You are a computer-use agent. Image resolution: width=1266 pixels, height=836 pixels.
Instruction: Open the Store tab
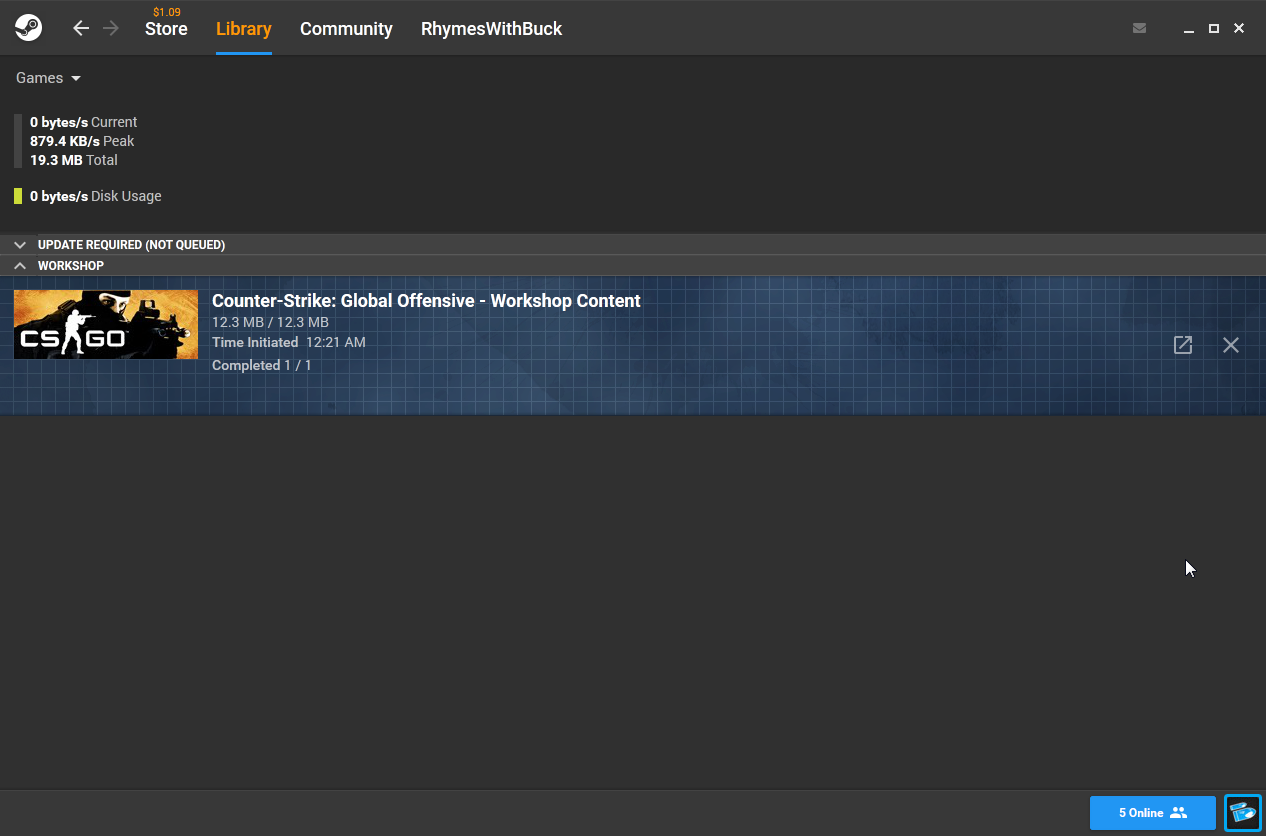(x=166, y=29)
